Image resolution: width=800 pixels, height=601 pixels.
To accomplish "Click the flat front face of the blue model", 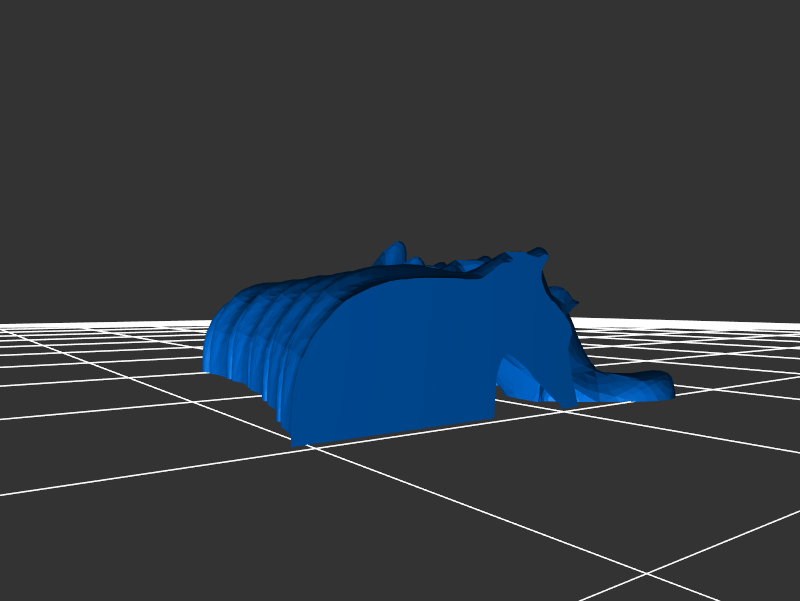I will [400, 360].
